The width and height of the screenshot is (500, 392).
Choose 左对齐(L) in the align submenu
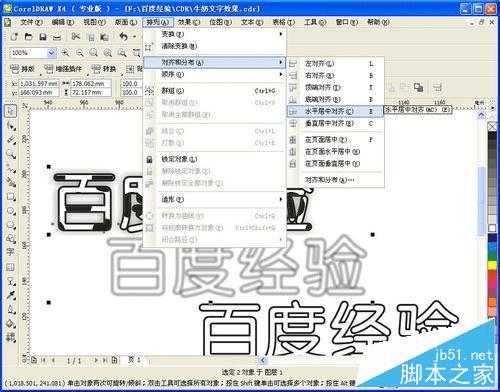(x=335, y=63)
